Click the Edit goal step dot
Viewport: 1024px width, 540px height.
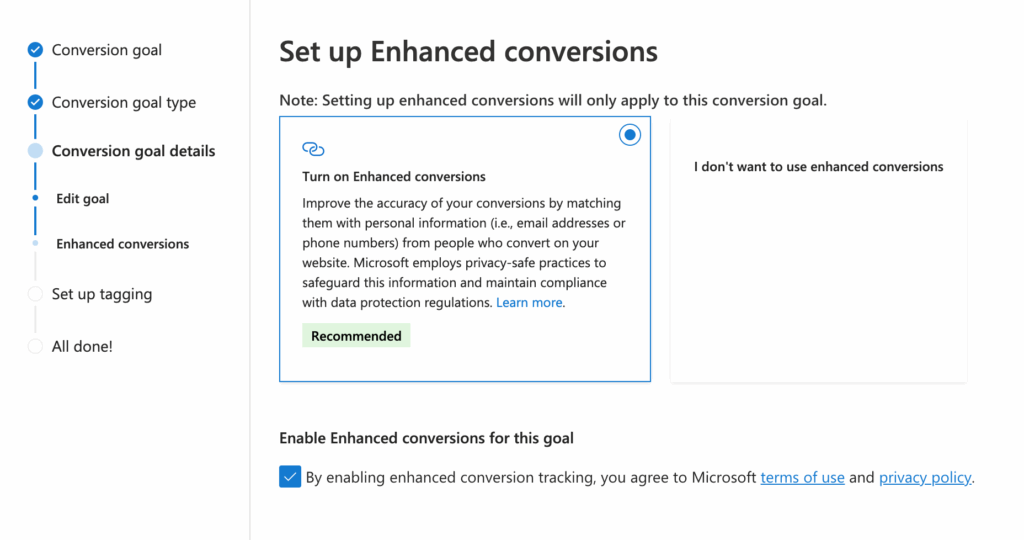(x=35, y=198)
